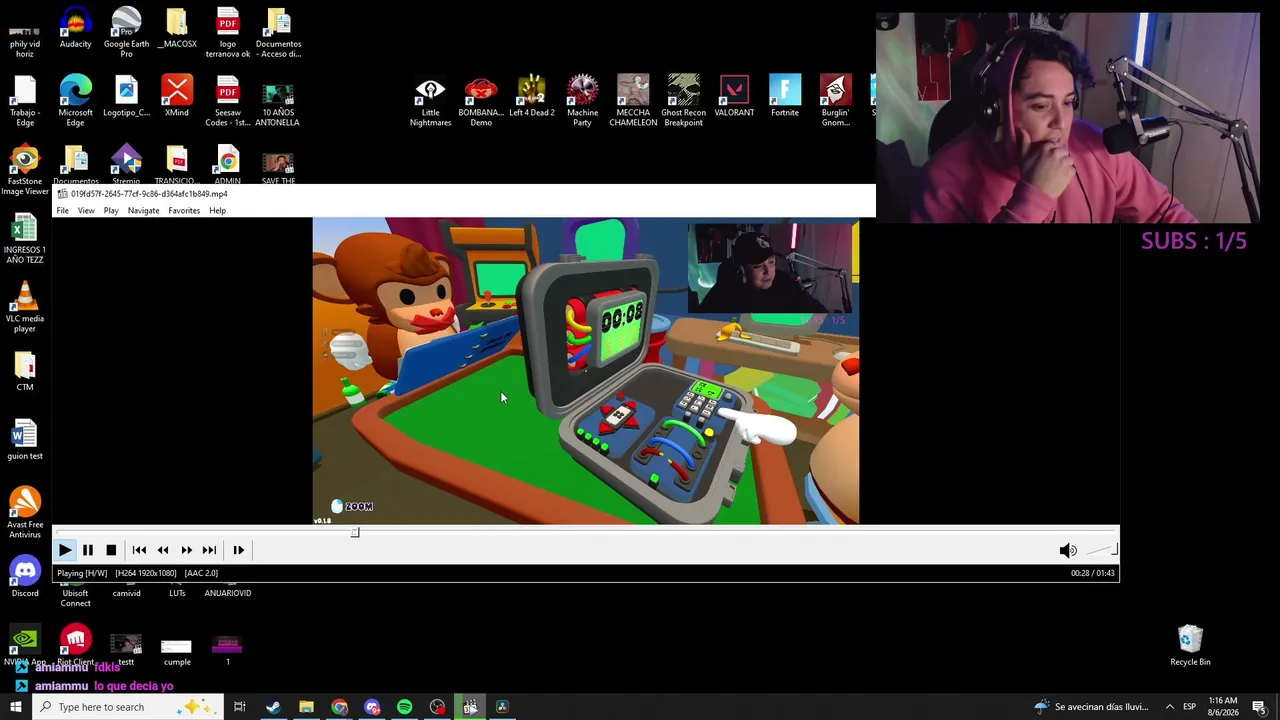Select the guion test Word document
Image resolution: width=1280 pixels, height=720 pixels.
click(25, 440)
